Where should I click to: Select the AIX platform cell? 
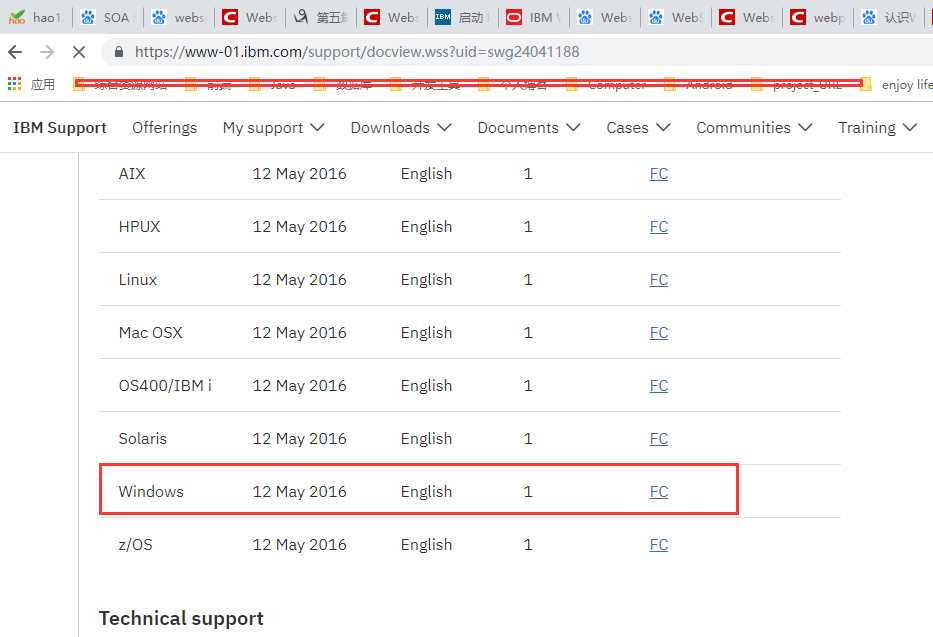(x=132, y=174)
